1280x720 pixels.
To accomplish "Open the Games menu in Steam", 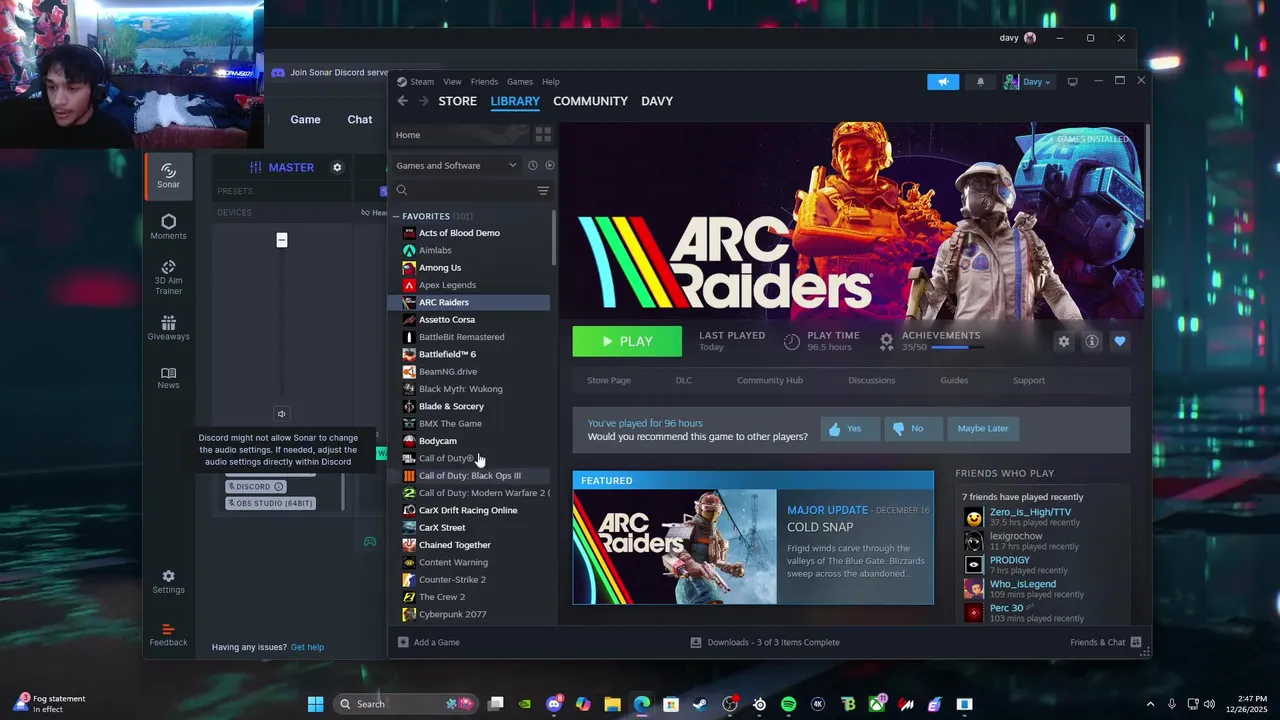I will (x=520, y=82).
